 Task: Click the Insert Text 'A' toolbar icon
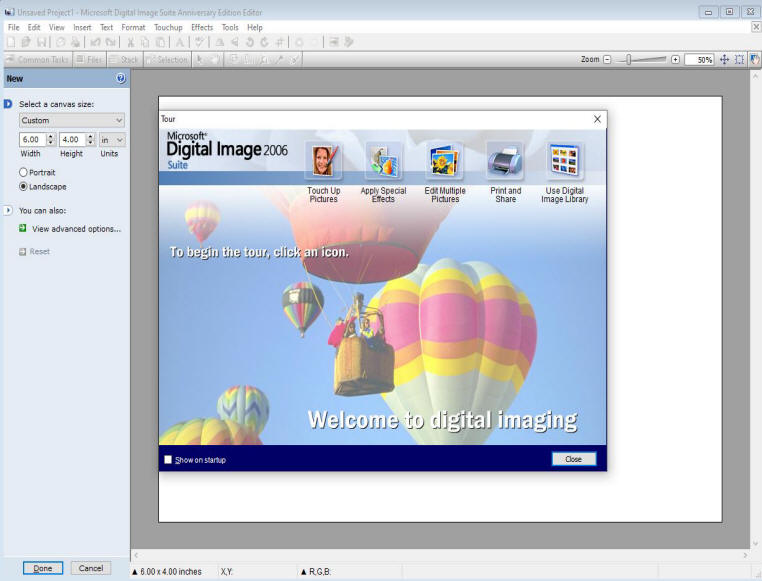coord(179,42)
